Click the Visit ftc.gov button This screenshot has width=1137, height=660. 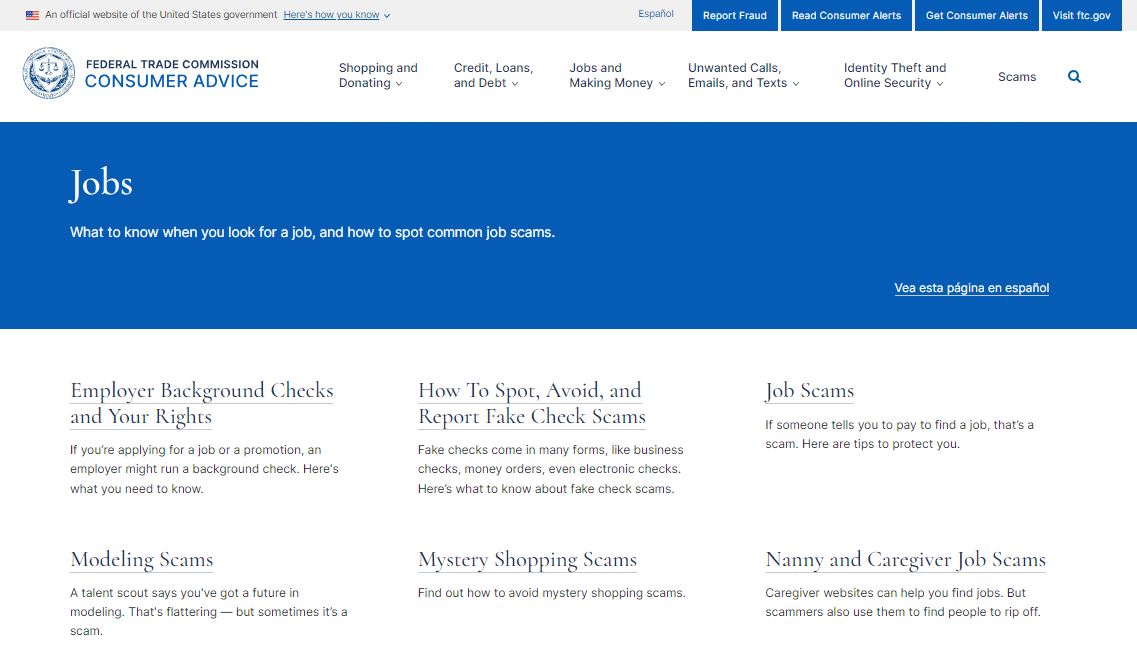click(1081, 15)
